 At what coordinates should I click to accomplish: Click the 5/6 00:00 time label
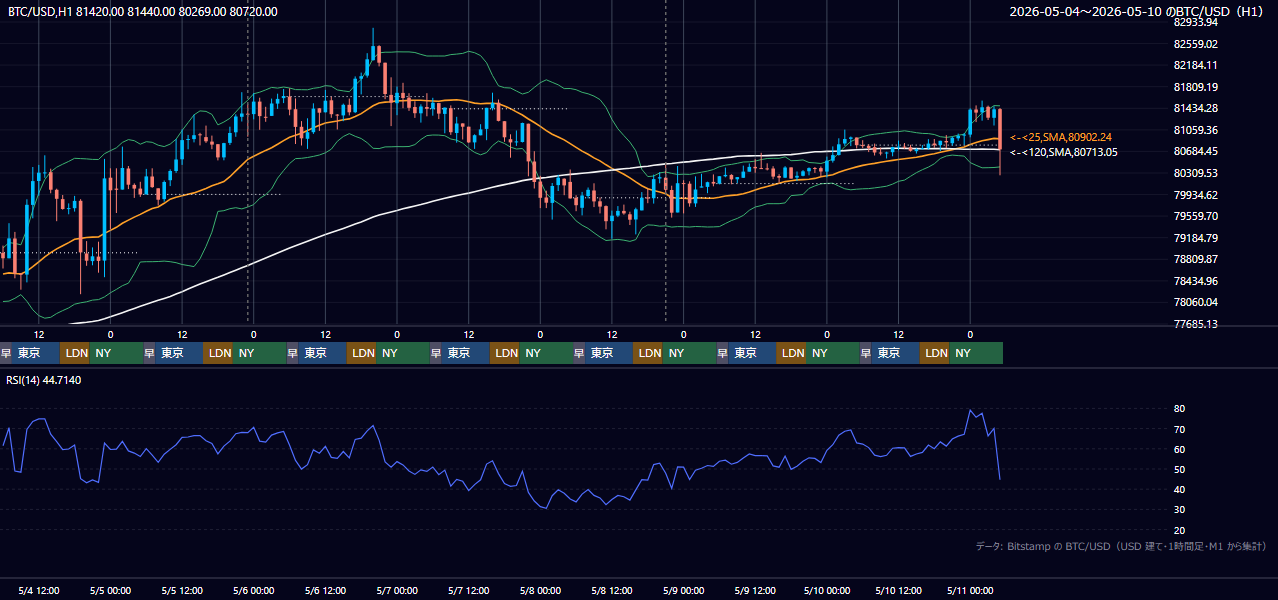[x=254, y=591]
